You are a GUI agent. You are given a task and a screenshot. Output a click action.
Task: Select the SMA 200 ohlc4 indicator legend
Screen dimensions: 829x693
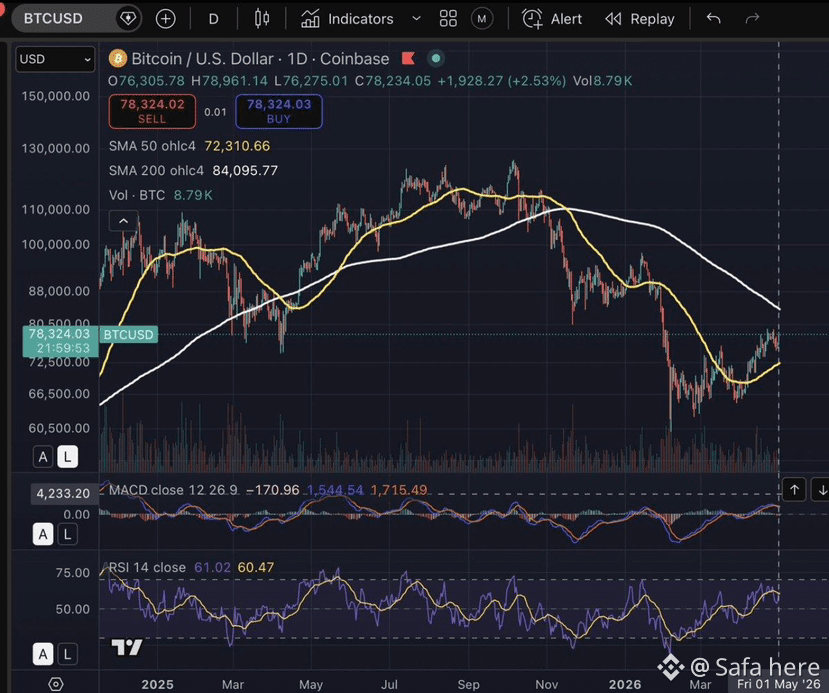(x=156, y=171)
